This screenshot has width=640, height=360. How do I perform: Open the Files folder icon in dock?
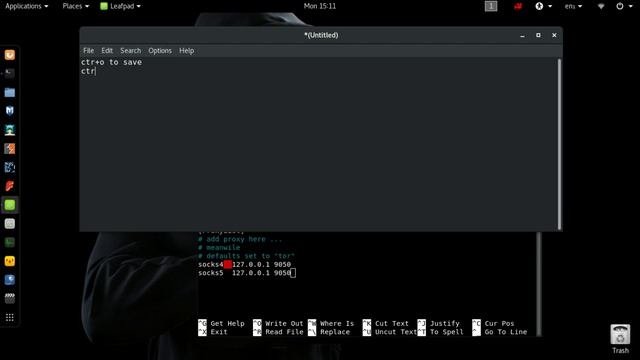[x=10, y=92]
